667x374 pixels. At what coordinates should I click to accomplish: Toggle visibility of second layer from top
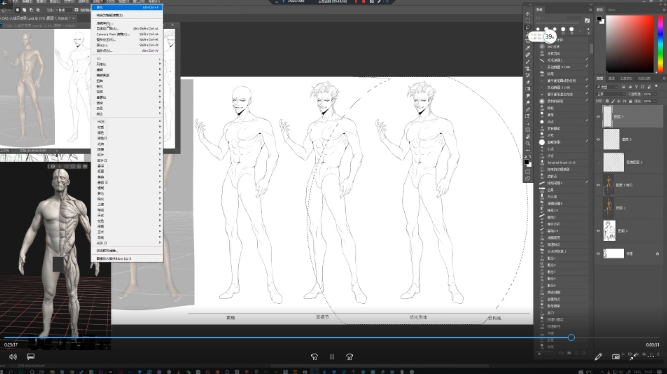tap(598, 139)
